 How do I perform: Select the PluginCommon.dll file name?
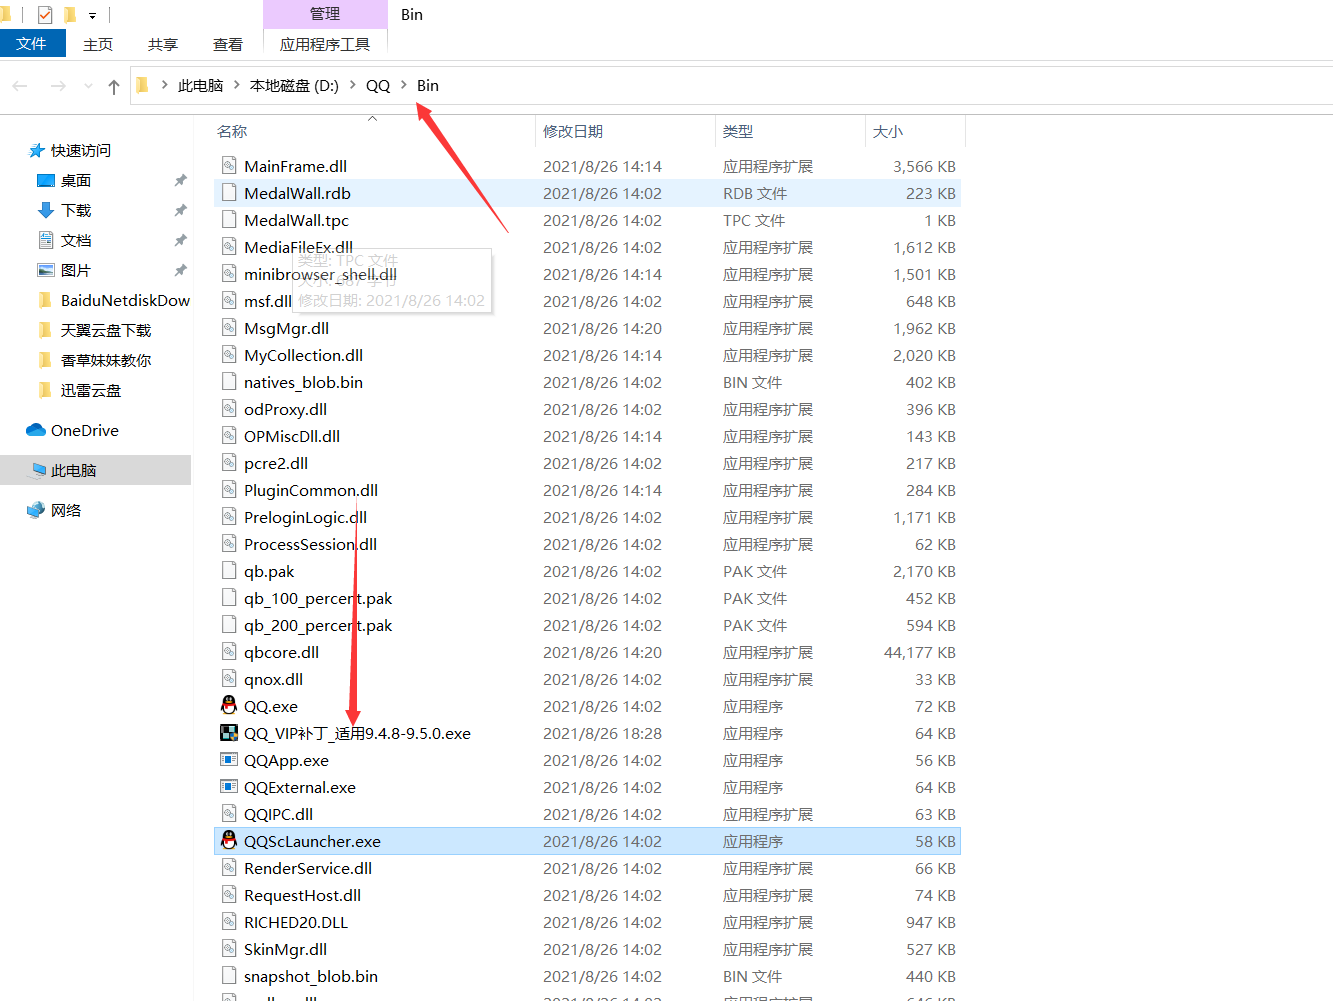(x=311, y=490)
